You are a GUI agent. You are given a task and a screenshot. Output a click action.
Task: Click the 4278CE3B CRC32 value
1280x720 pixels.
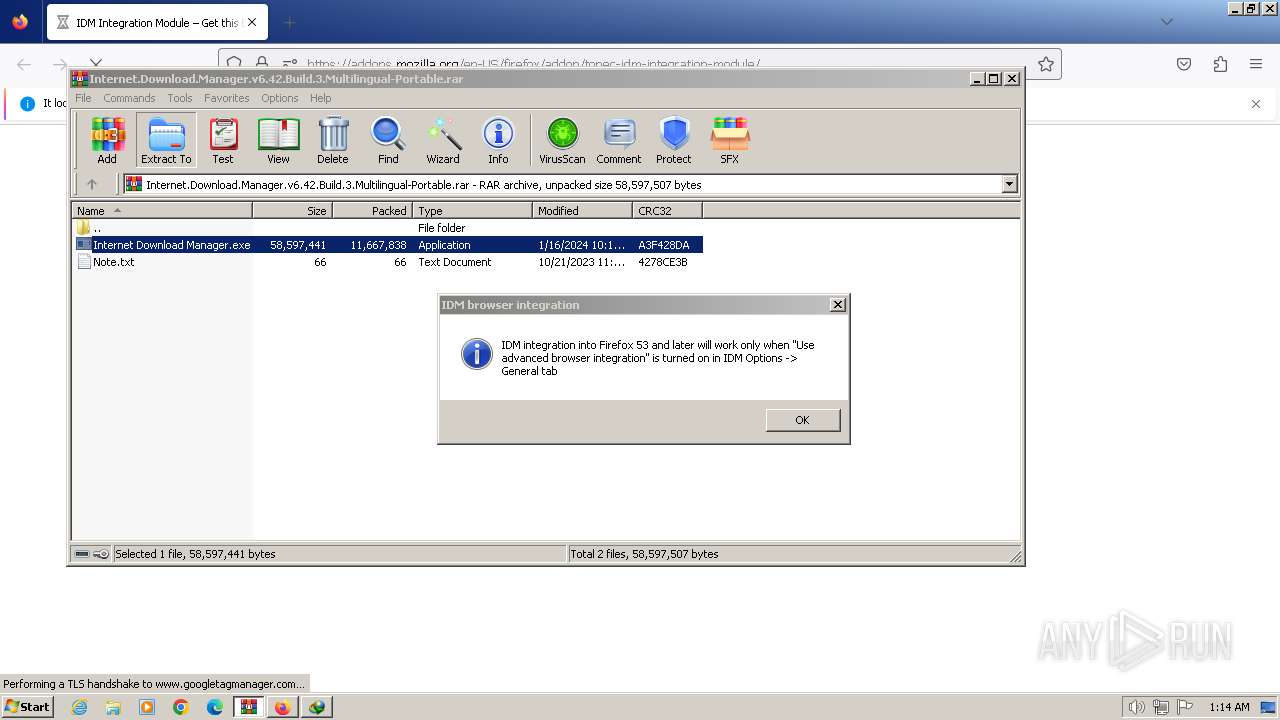[x=663, y=262]
